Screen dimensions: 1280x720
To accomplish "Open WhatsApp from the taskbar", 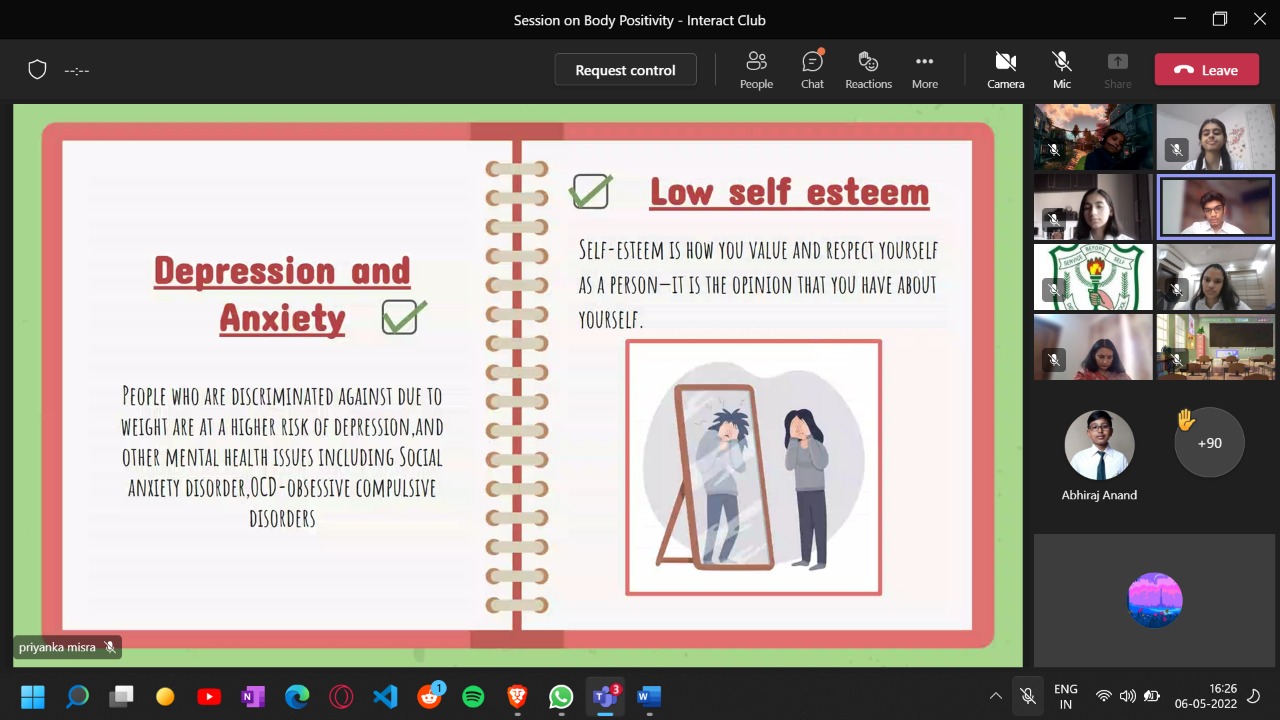I will point(561,695).
